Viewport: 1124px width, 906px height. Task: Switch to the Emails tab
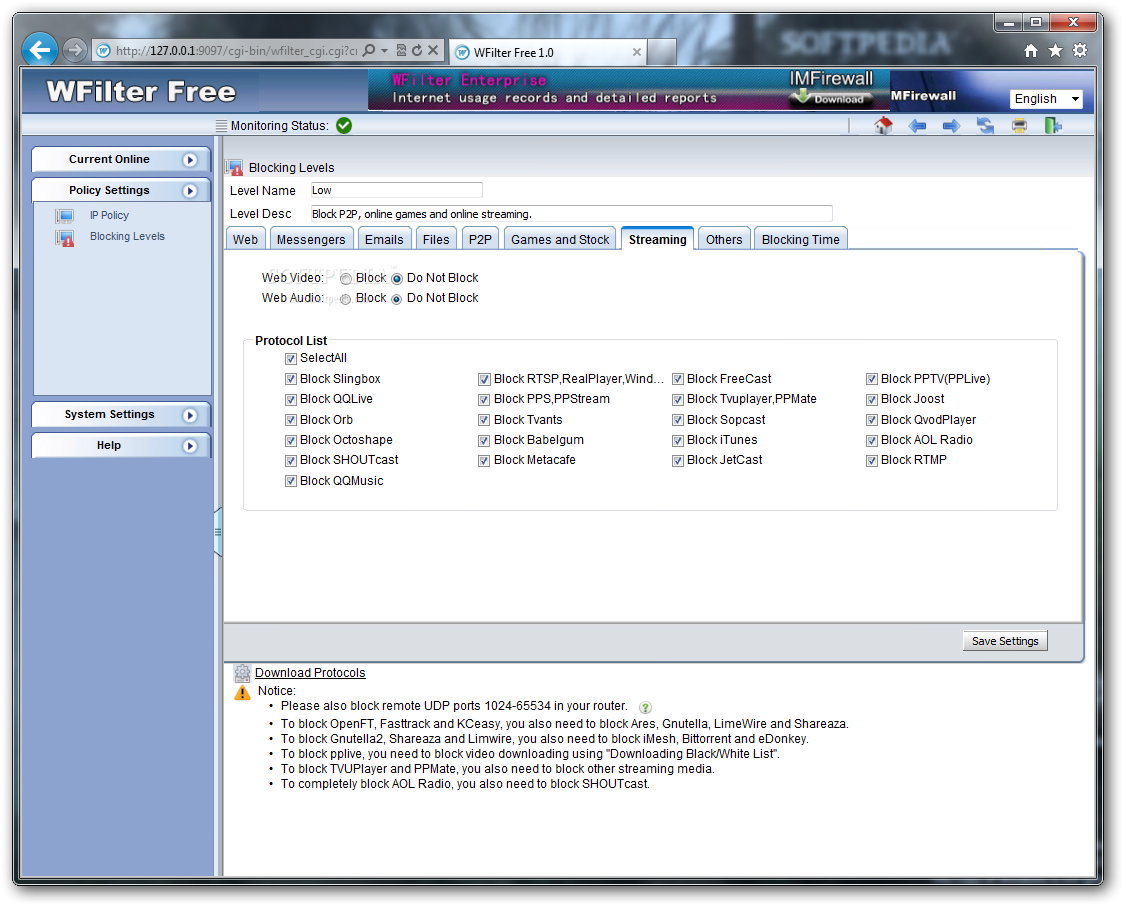click(384, 239)
